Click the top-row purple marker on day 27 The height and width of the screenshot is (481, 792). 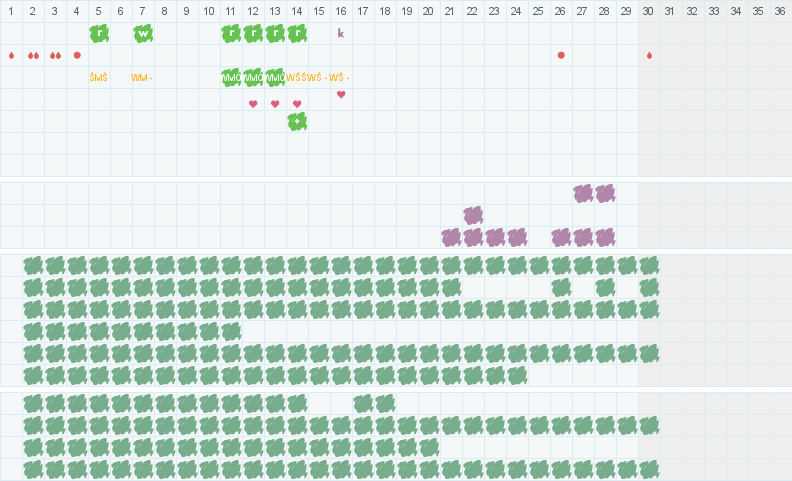tap(583, 193)
